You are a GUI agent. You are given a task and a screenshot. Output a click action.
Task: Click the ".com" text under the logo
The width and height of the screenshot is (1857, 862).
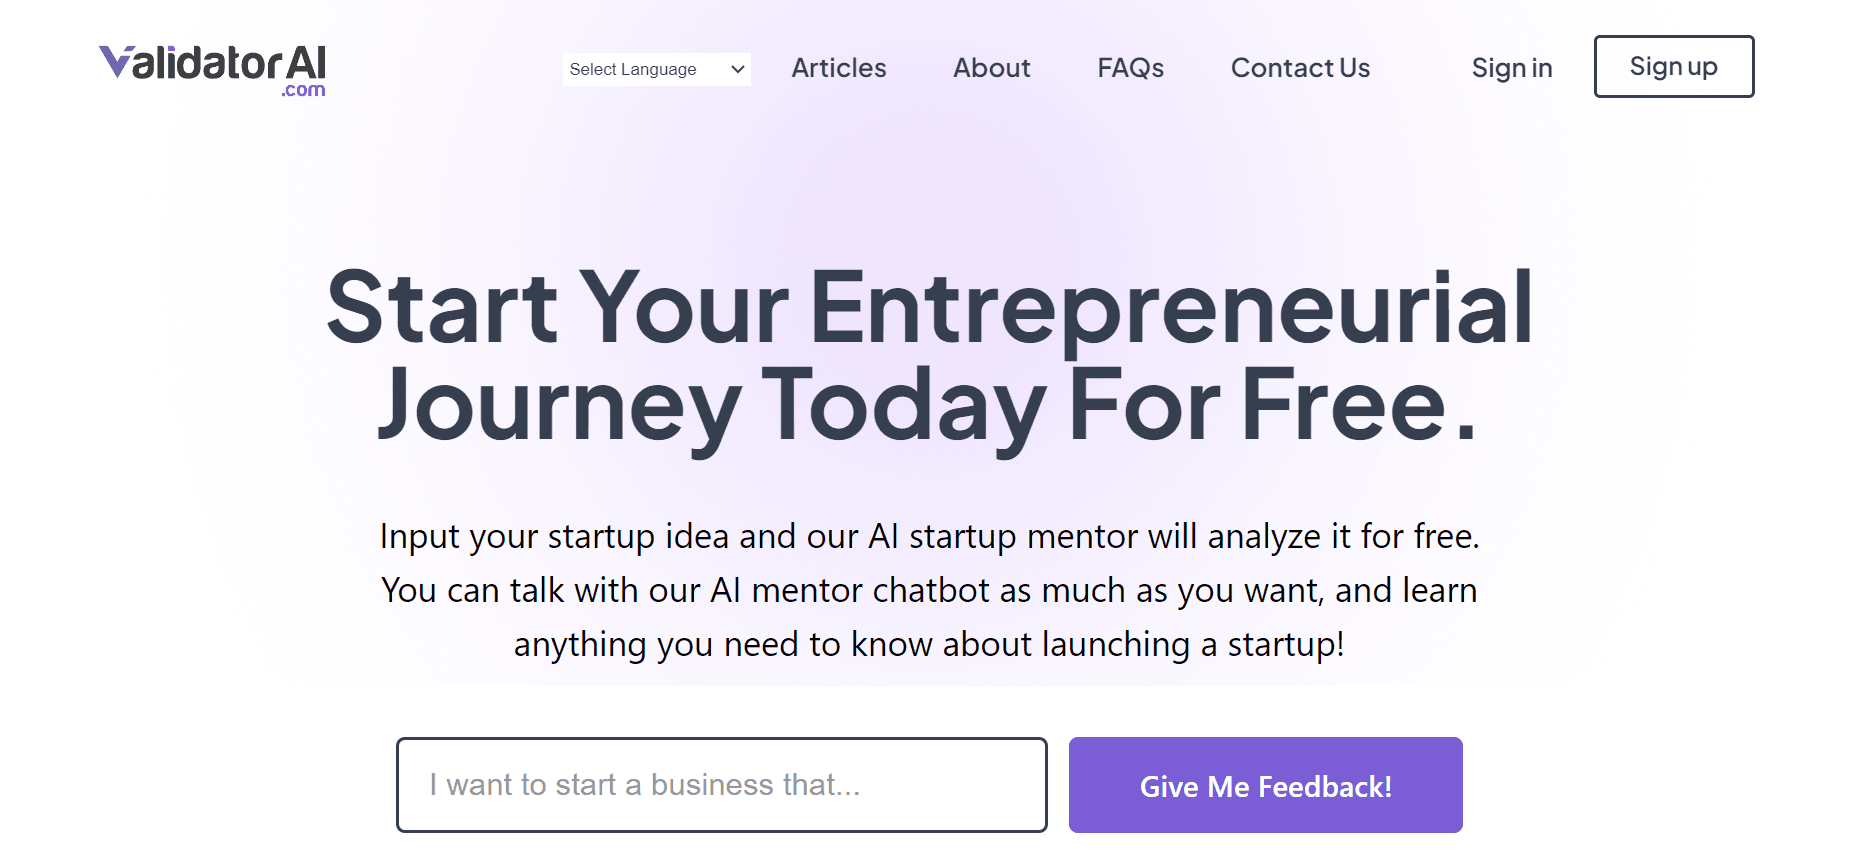(304, 90)
